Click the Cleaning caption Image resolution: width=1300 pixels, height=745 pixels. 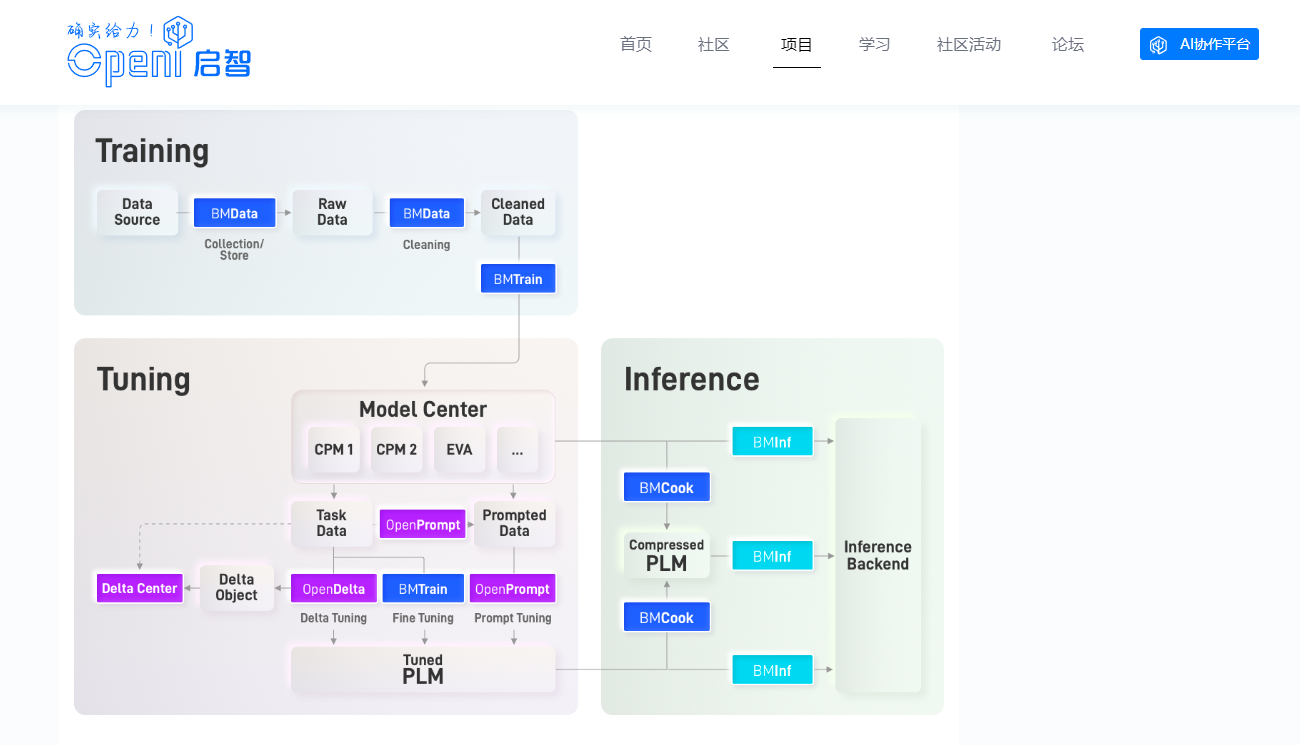426,245
